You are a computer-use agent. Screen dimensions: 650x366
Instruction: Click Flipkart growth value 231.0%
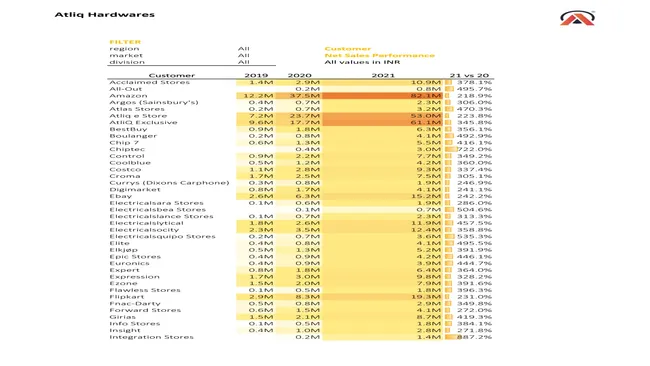tap(474, 297)
